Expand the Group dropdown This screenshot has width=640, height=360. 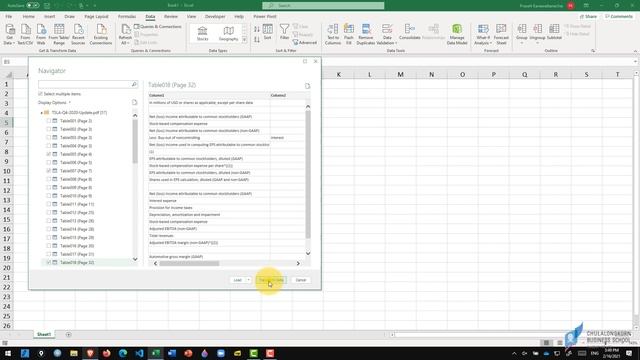click(522, 43)
